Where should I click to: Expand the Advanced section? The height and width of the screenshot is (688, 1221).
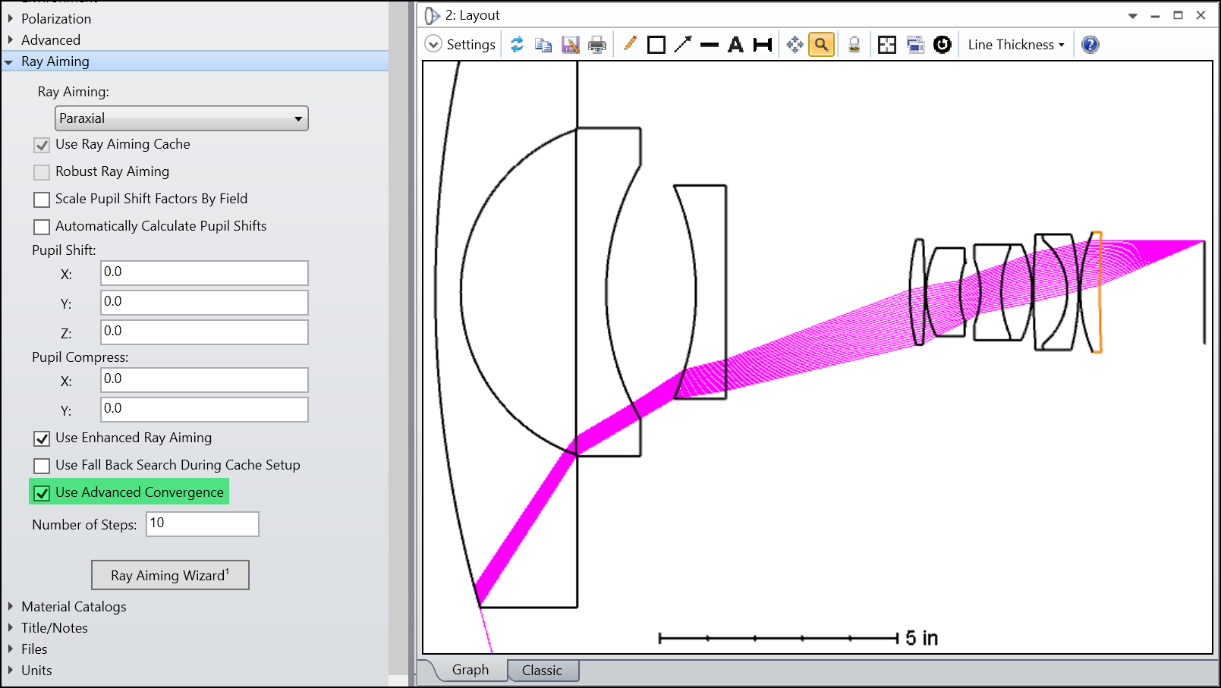(10, 40)
